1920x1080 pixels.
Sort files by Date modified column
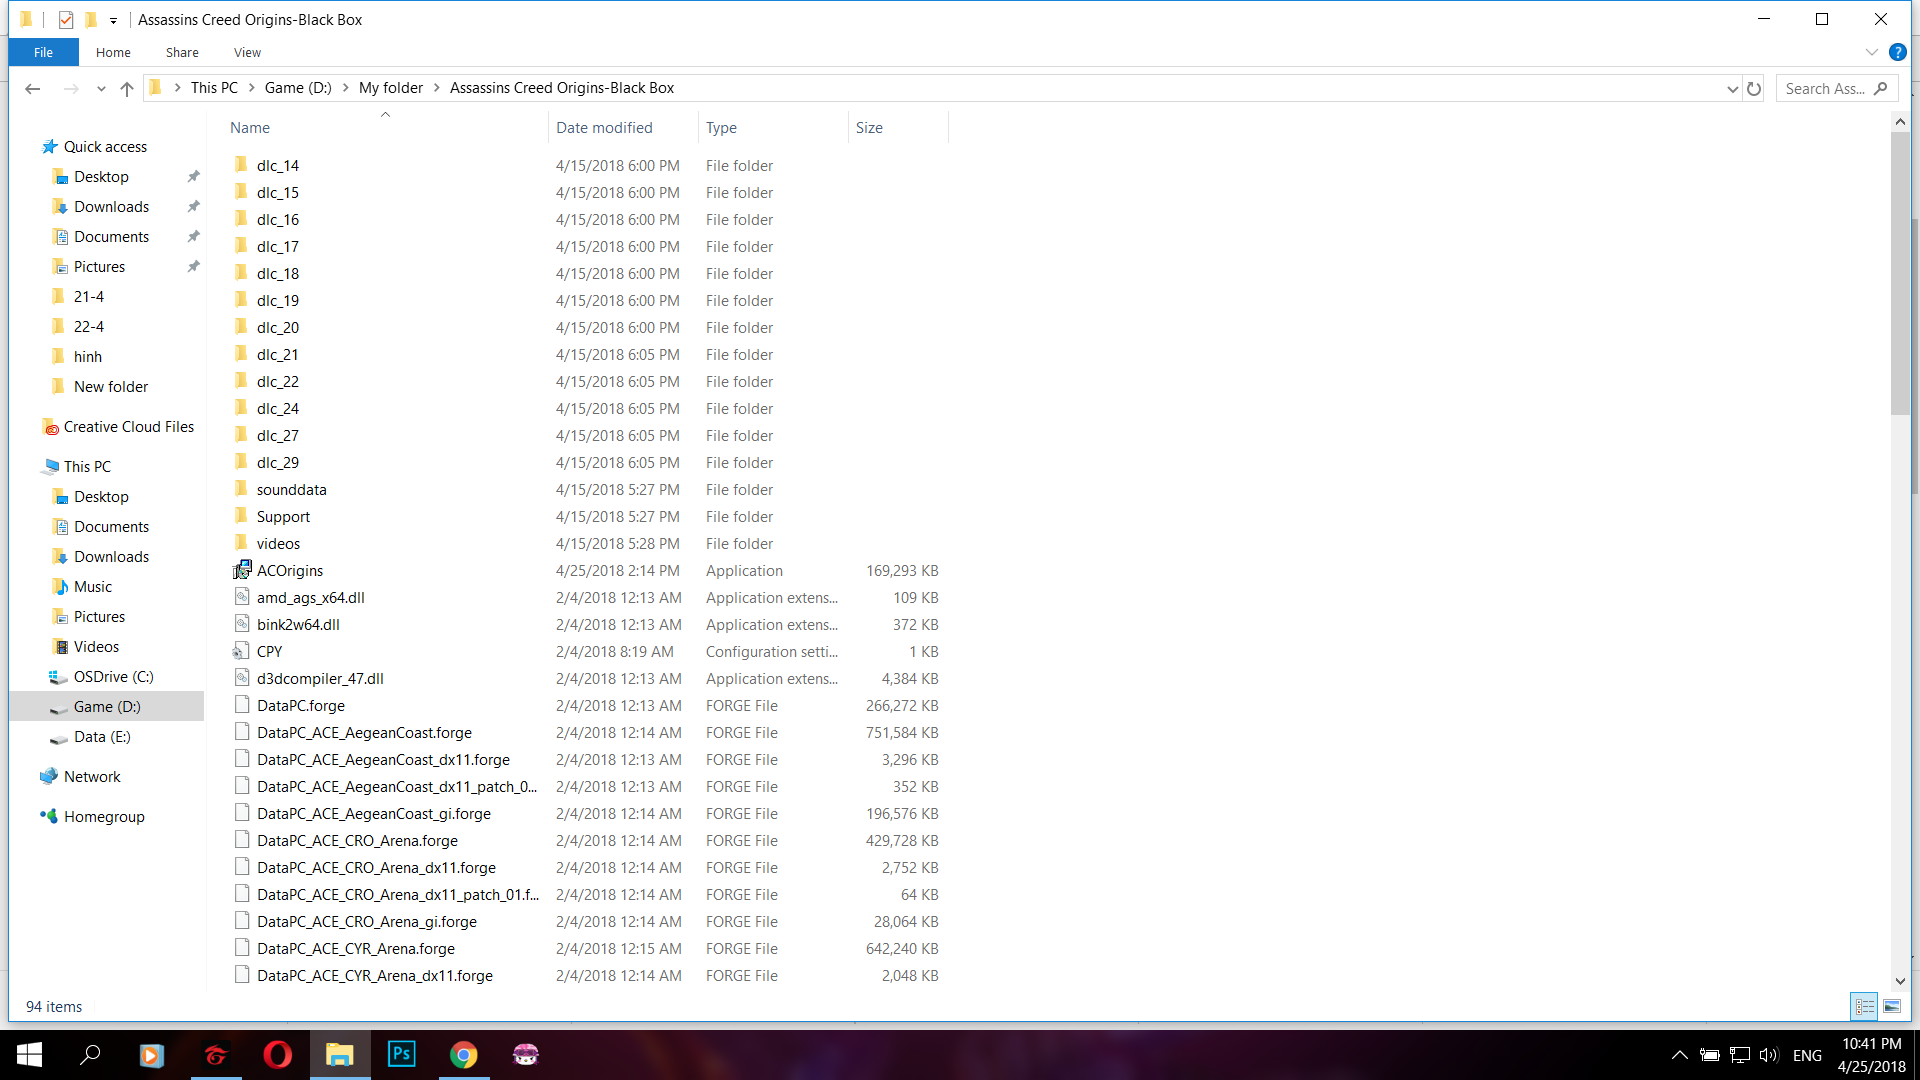point(604,127)
